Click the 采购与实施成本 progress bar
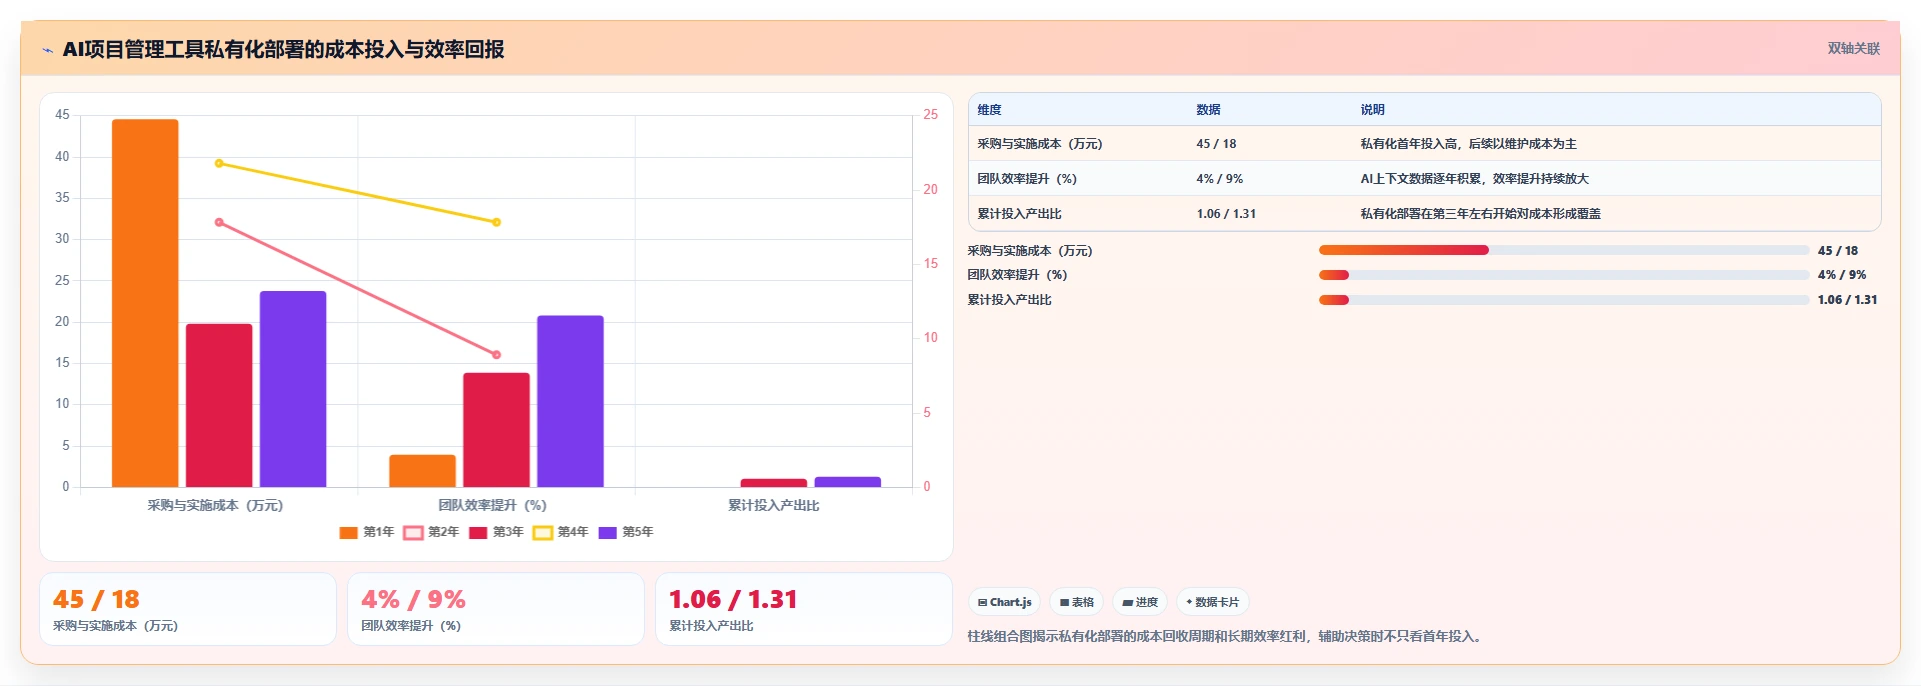The image size is (1921, 686). tap(1564, 250)
